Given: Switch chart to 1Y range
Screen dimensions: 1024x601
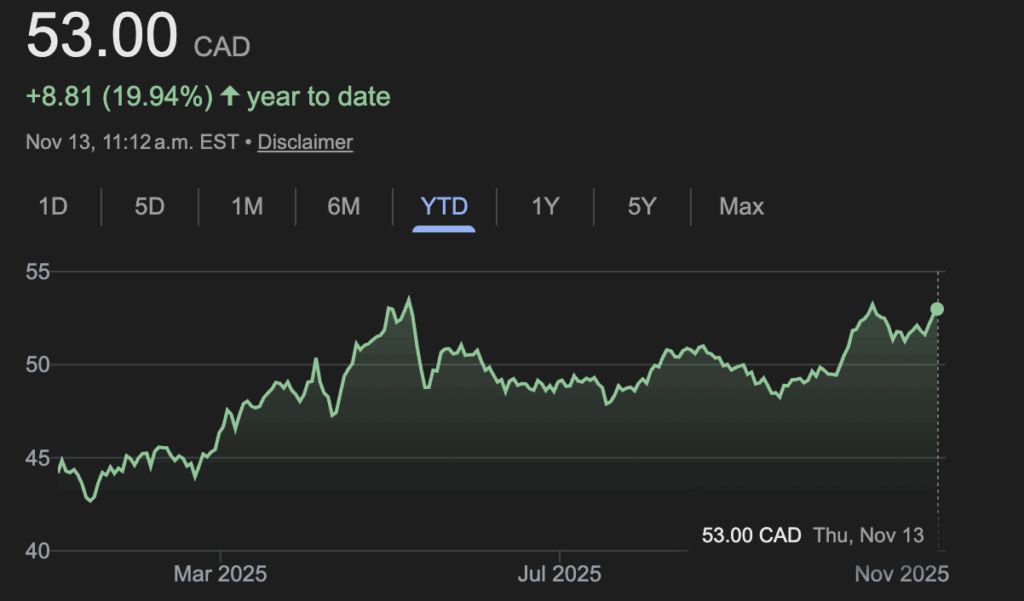Looking at the screenshot, I should pos(545,207).
